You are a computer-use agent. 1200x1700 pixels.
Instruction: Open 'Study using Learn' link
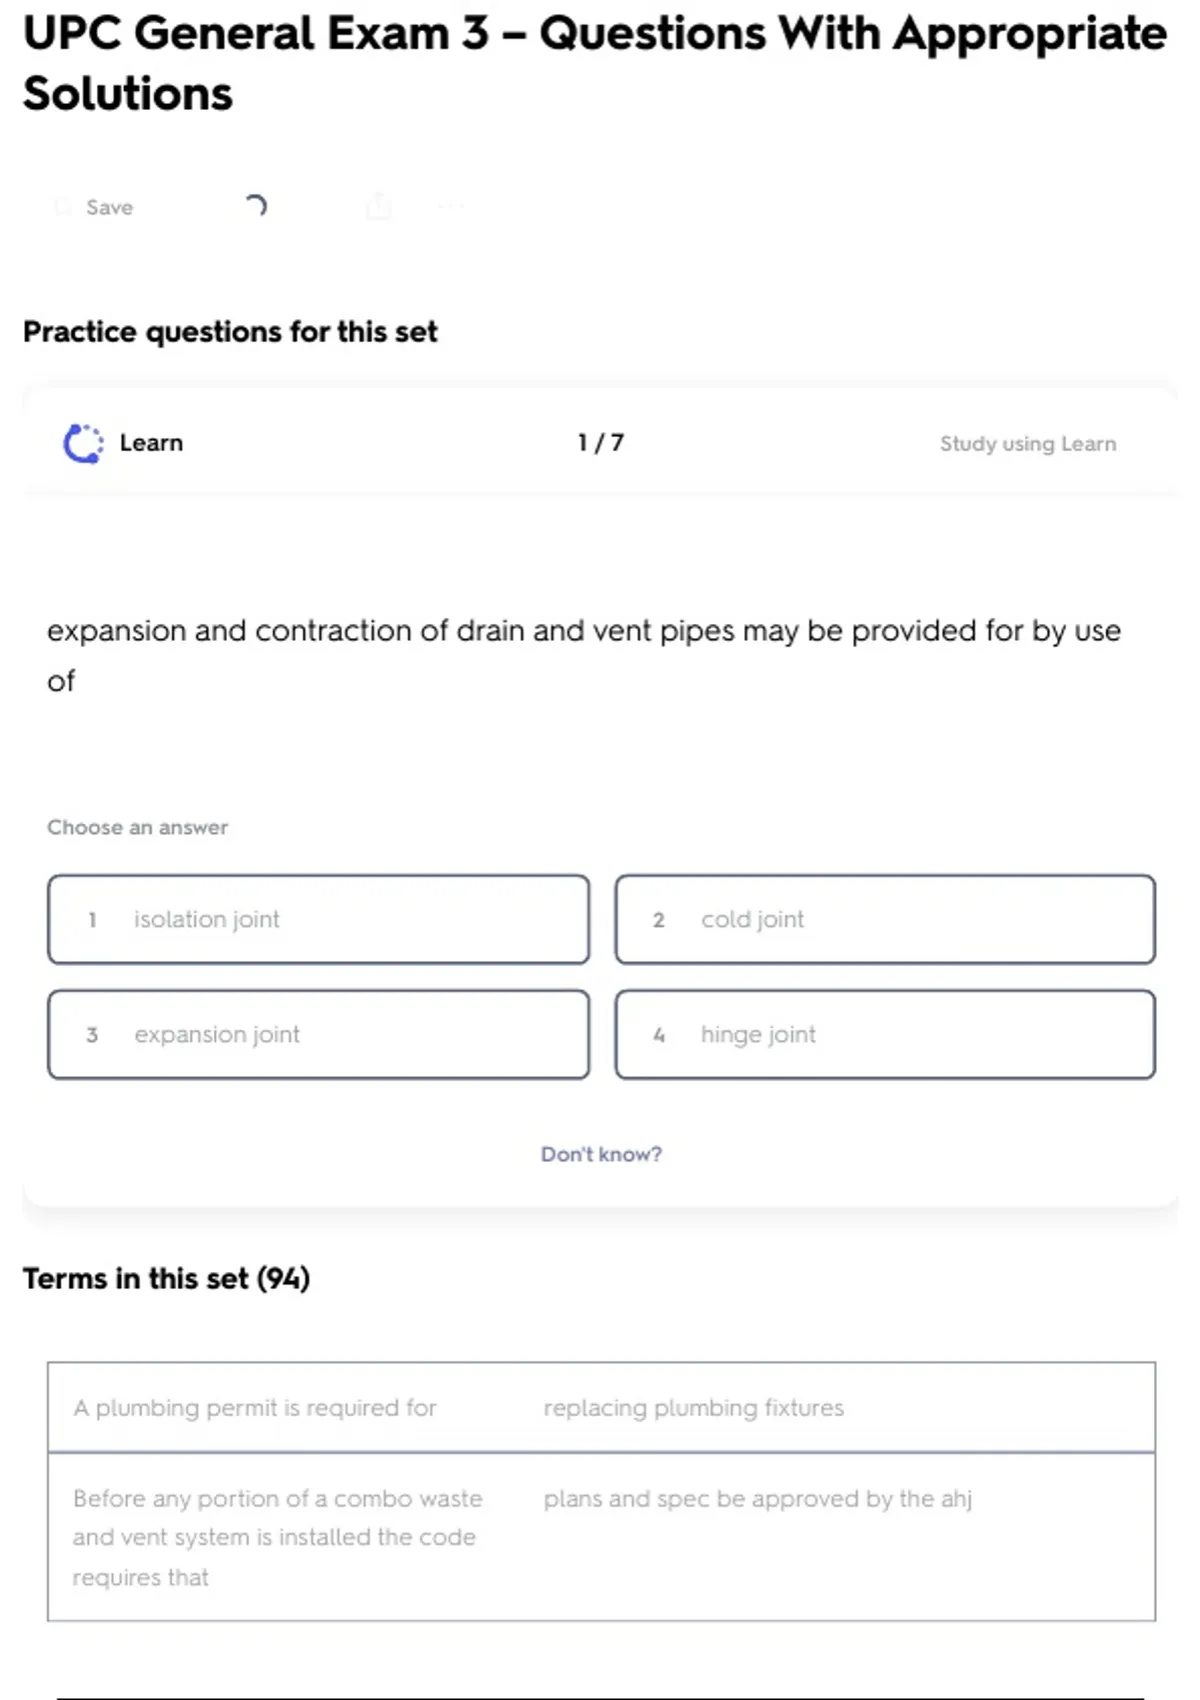1027,443
